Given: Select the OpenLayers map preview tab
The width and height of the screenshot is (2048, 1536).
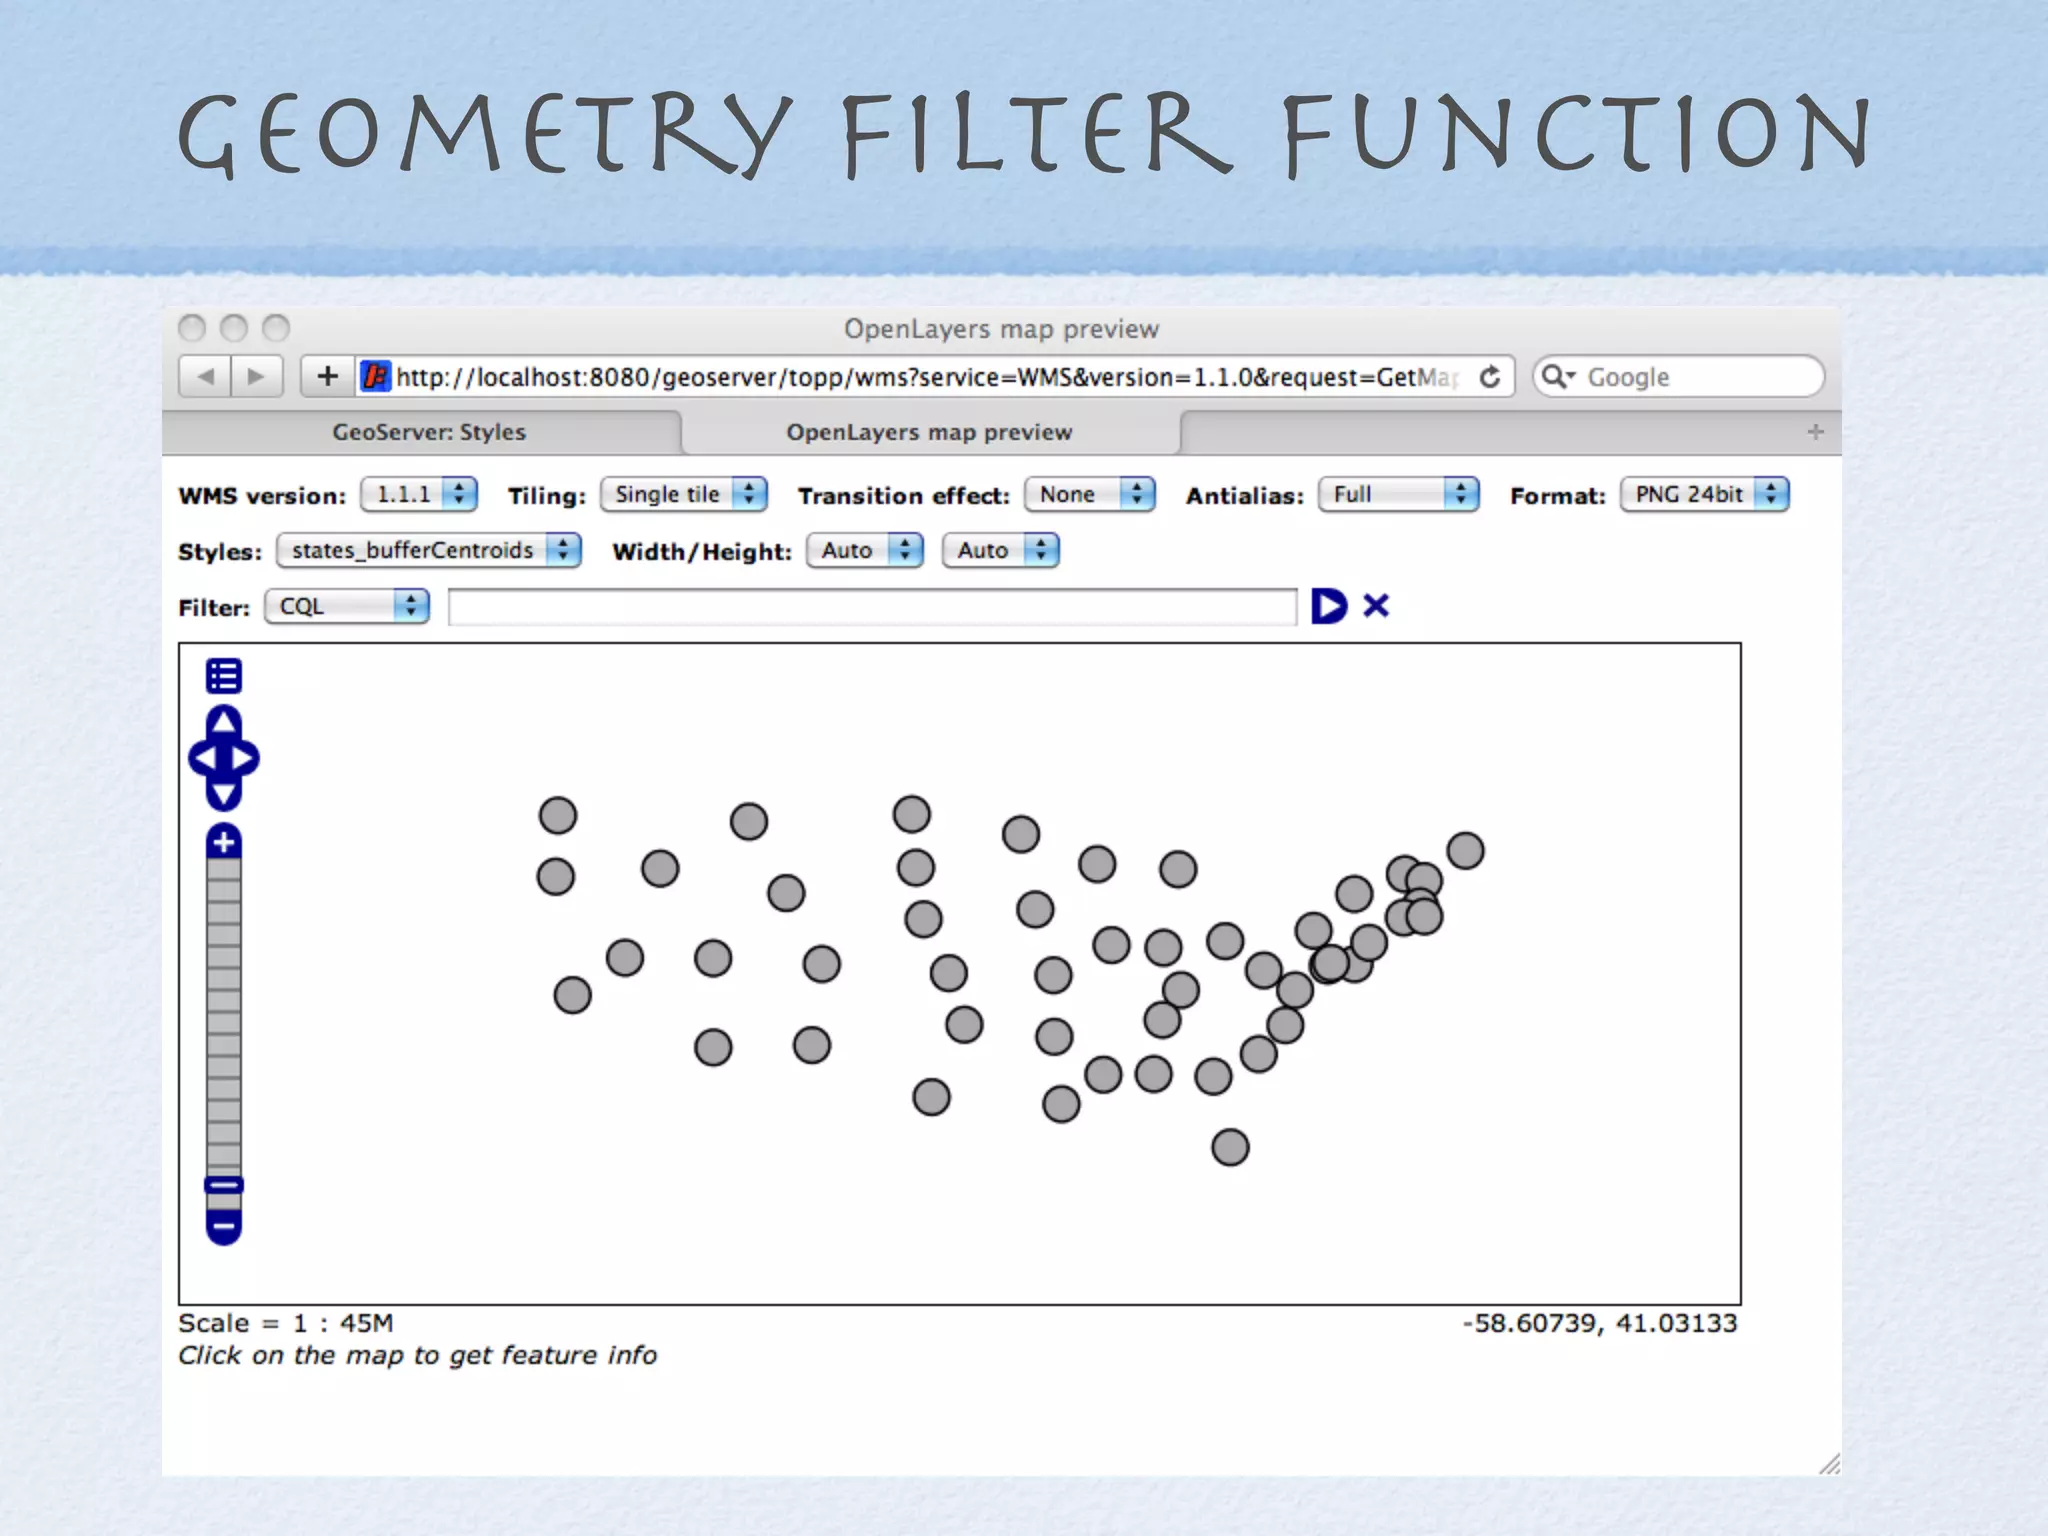Looking at the screenshot, I should point(929,432).
